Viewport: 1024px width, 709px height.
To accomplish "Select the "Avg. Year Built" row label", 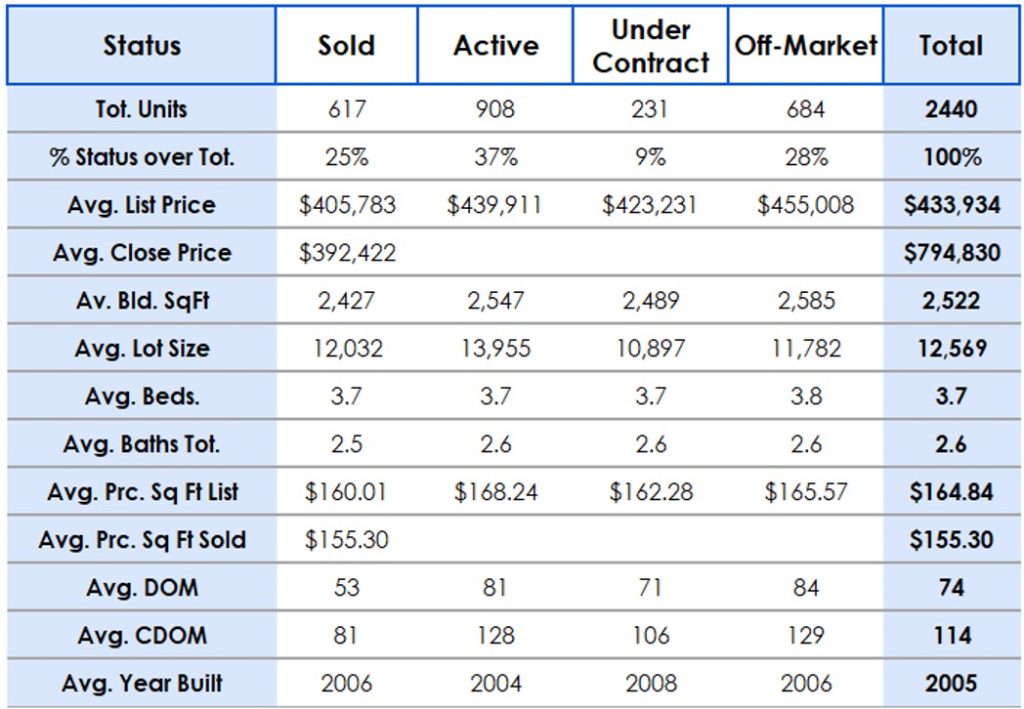I will click(141, 684).
